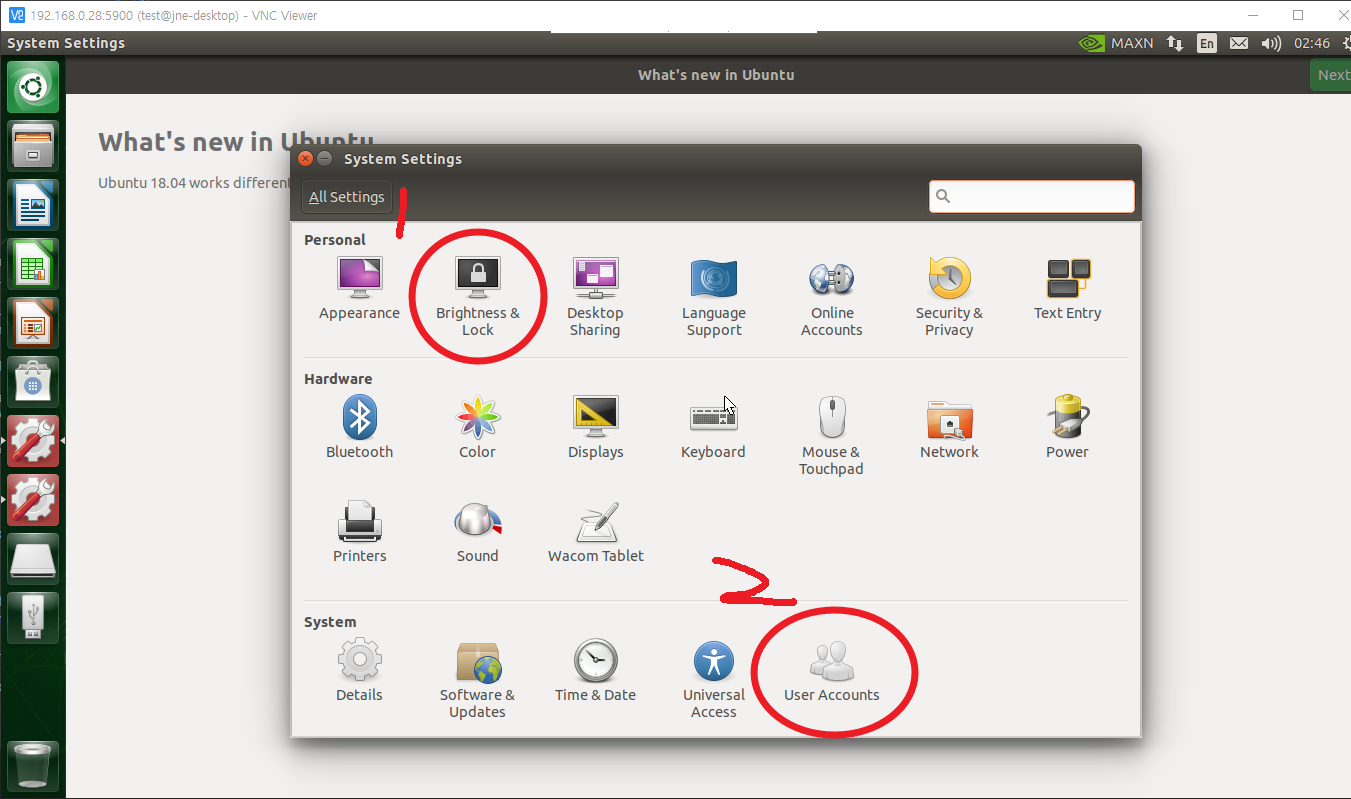Image resolution: width=1351 pixels, height=799 pixels.
Task: Open Text Entry settings
Action: click(1068, 290)
